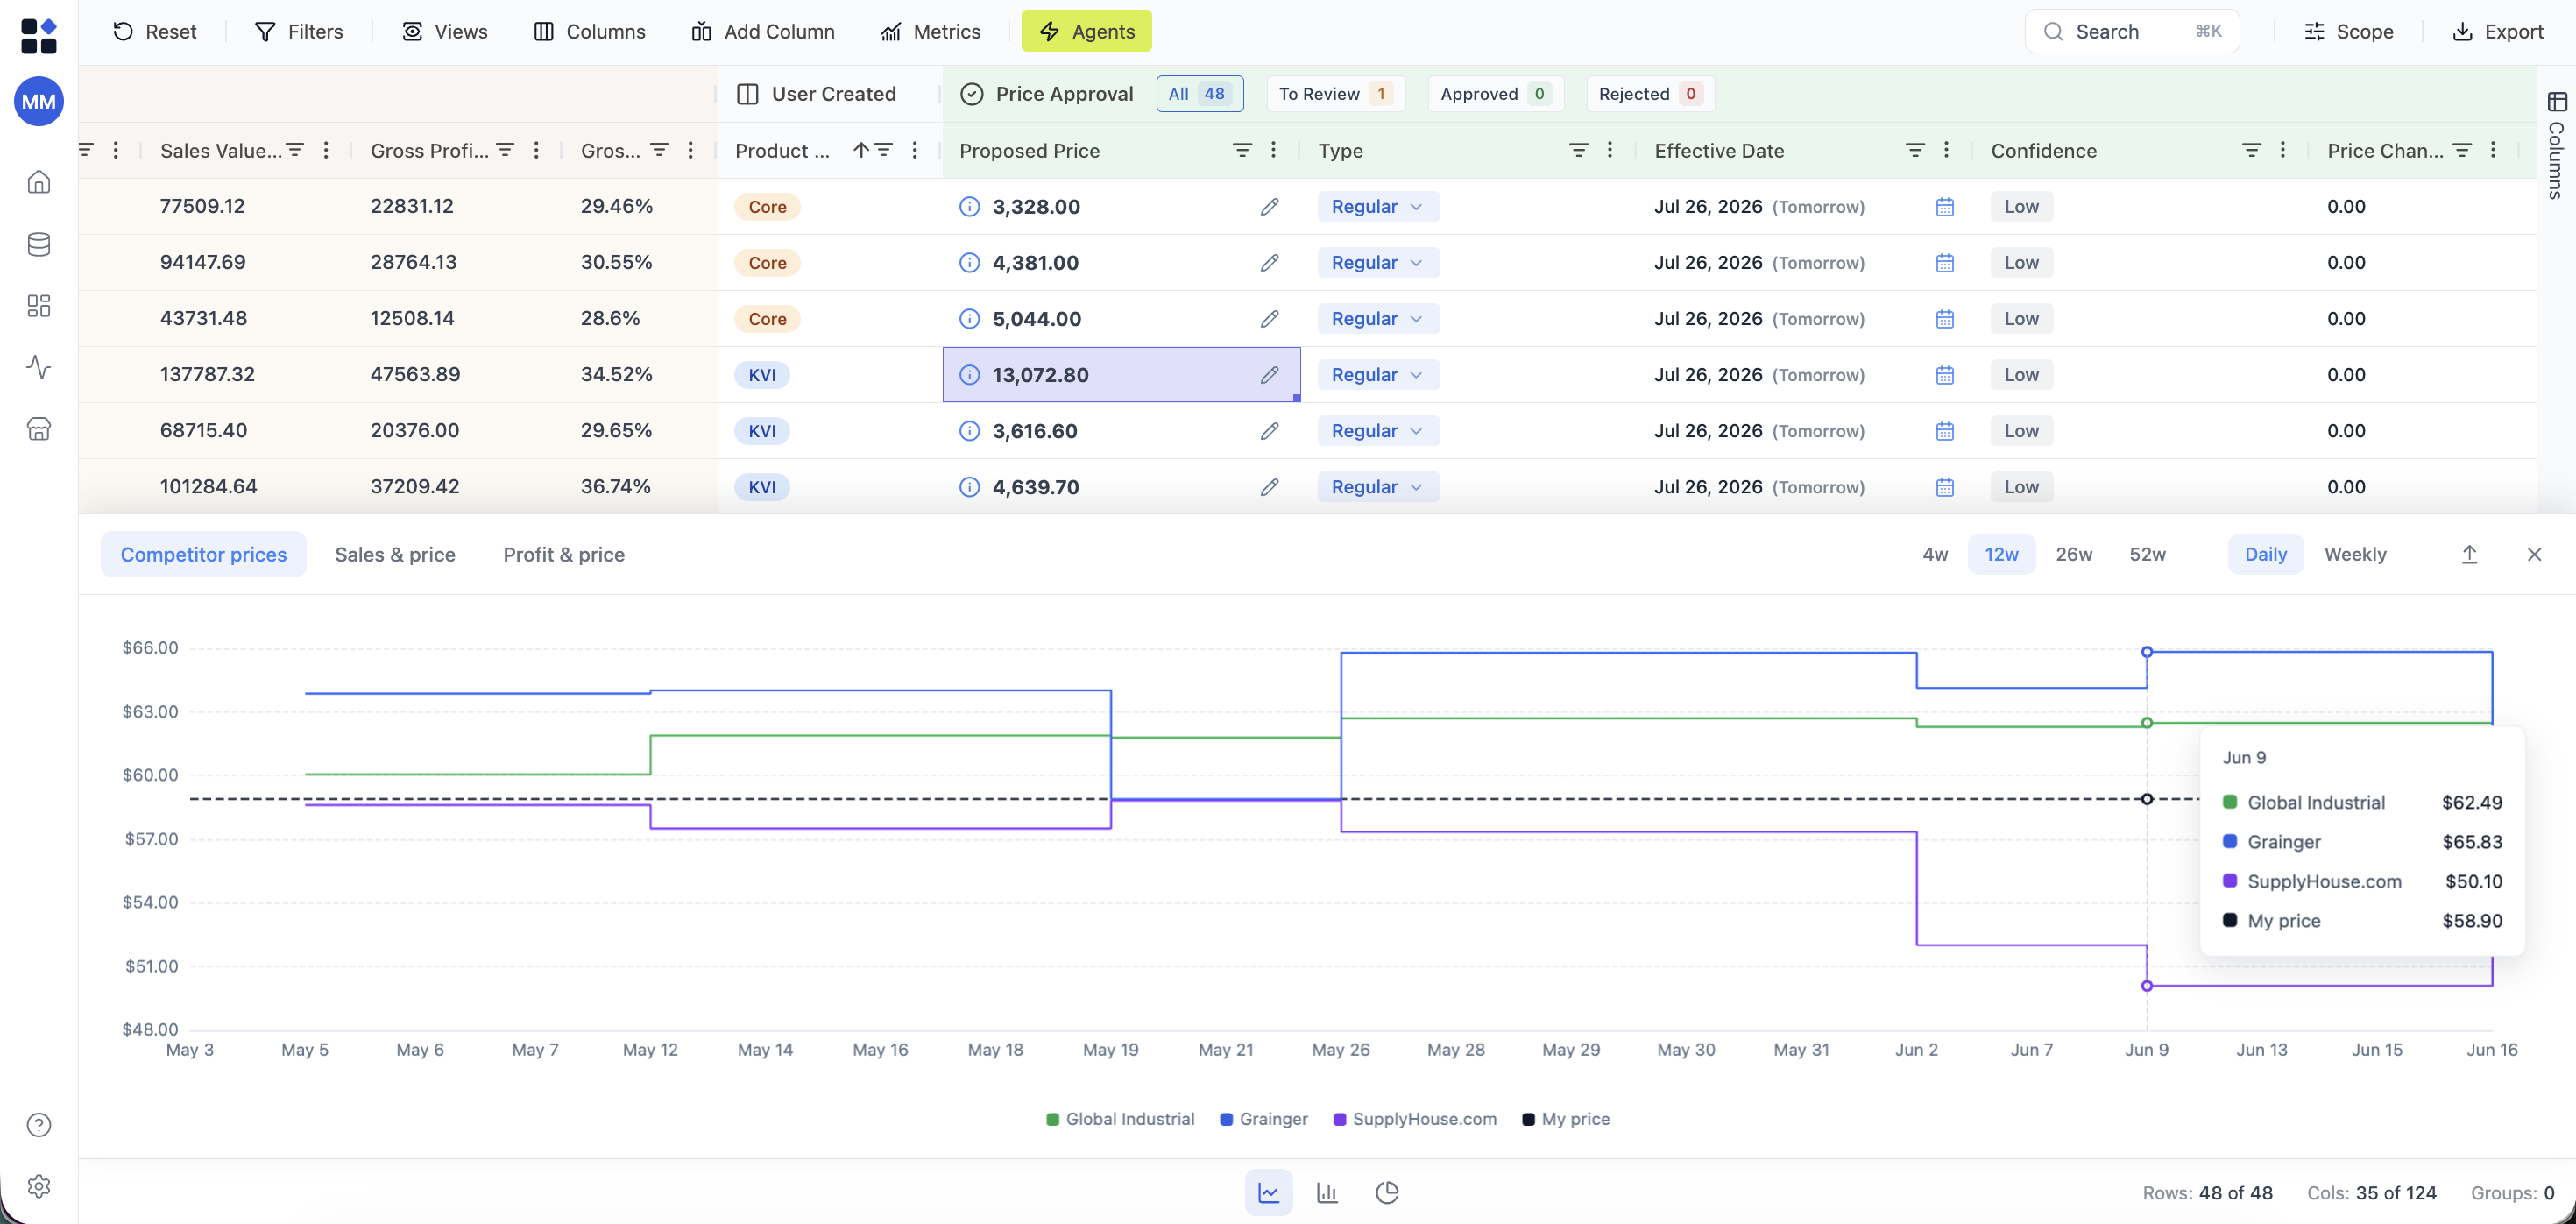The image size is (2576, 1224).
Task: Select the pie chart view icon
Action: click(1386, 1192)
